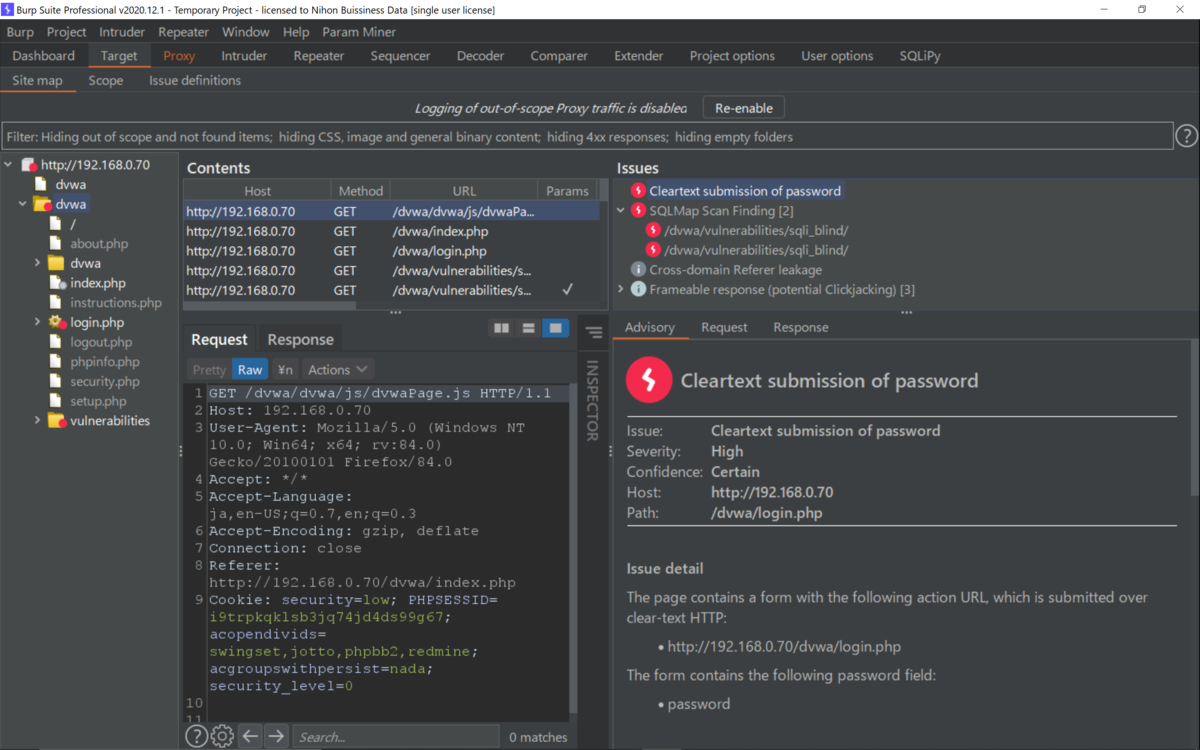Image resolution: width=1200 pixels, height=750 pixels.
Task: Switch to the Scope sub-tab
Action: pos(106,80)
